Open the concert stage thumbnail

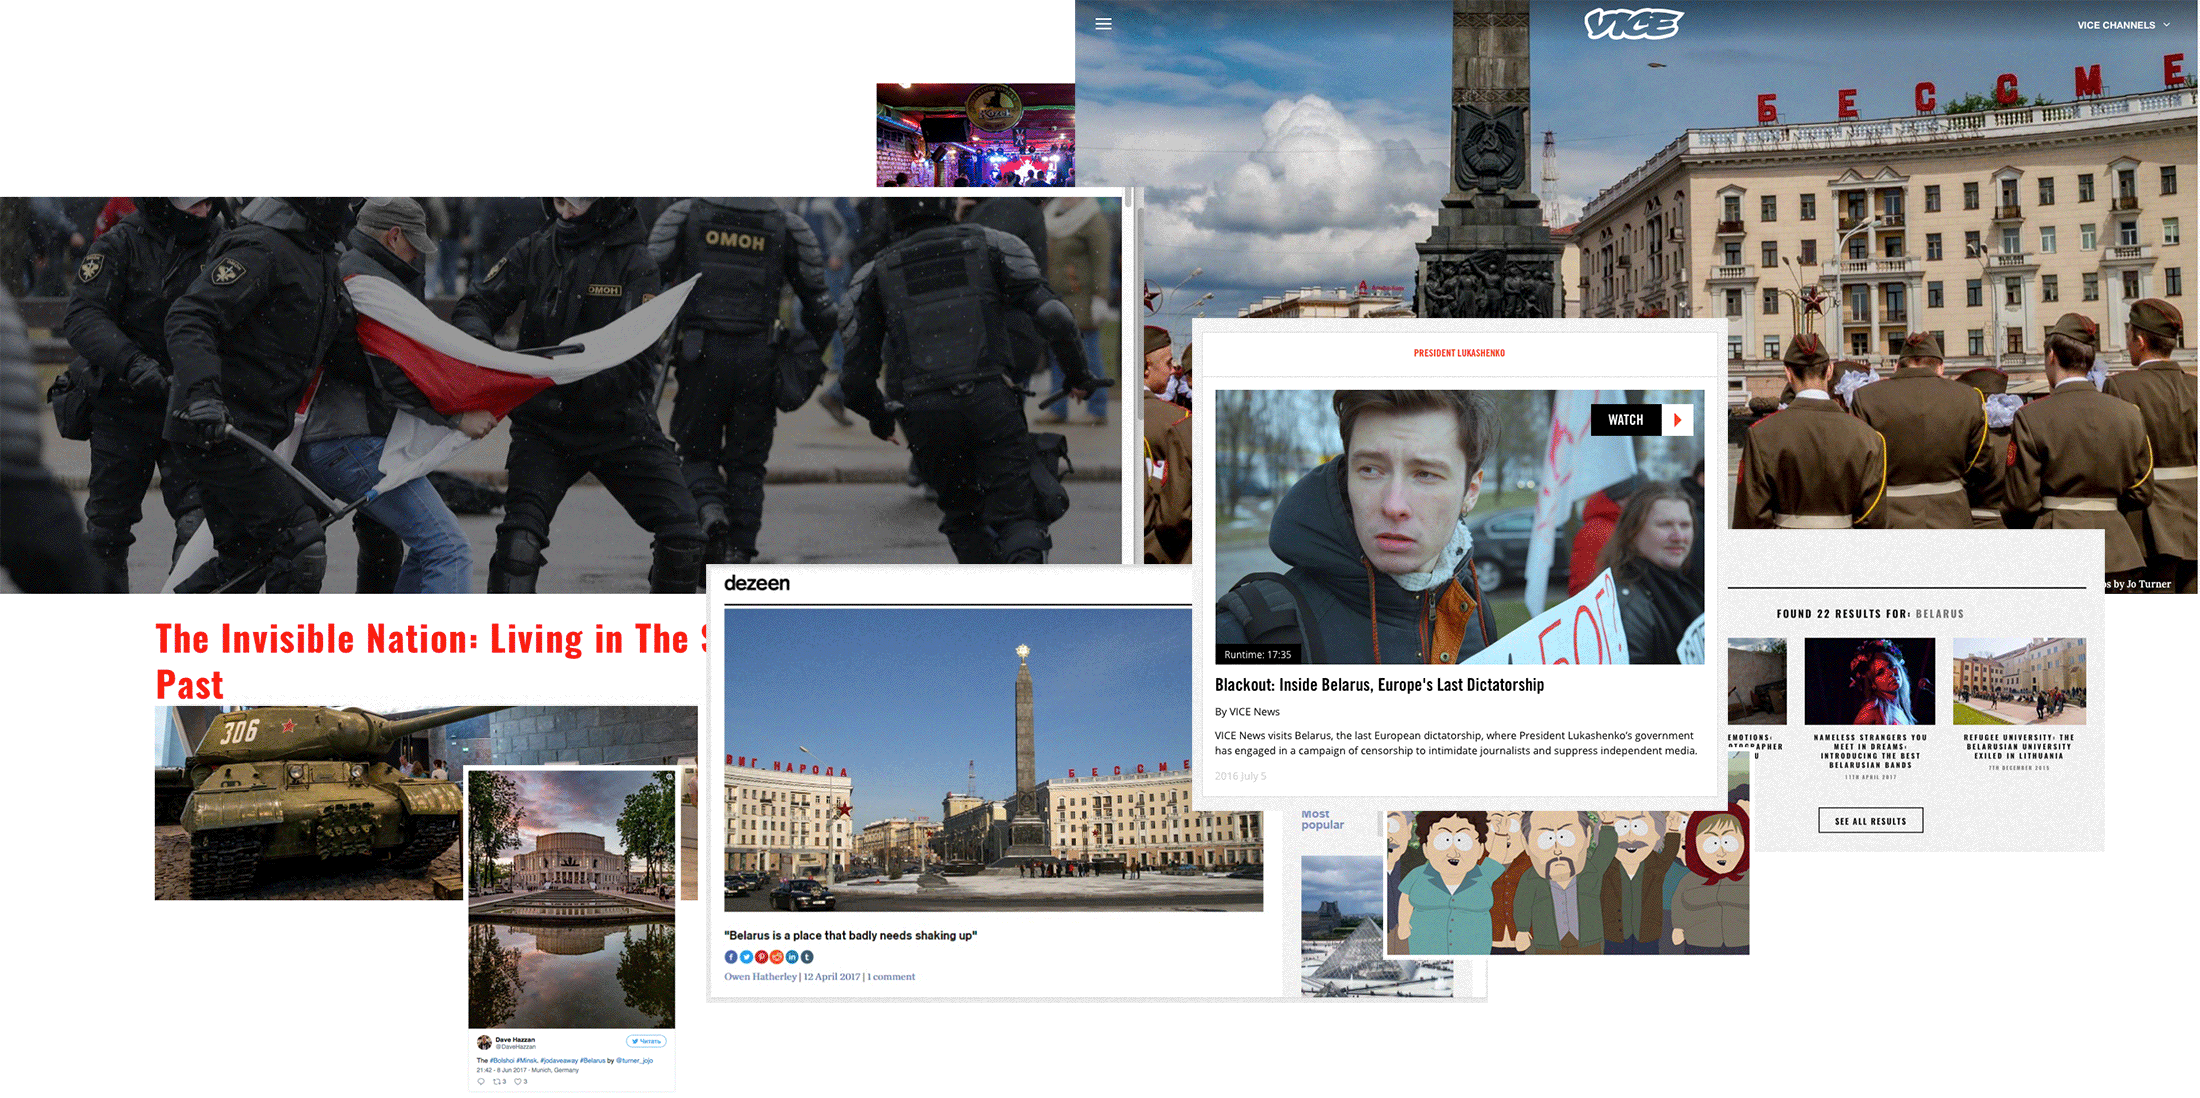click(976, 135)
